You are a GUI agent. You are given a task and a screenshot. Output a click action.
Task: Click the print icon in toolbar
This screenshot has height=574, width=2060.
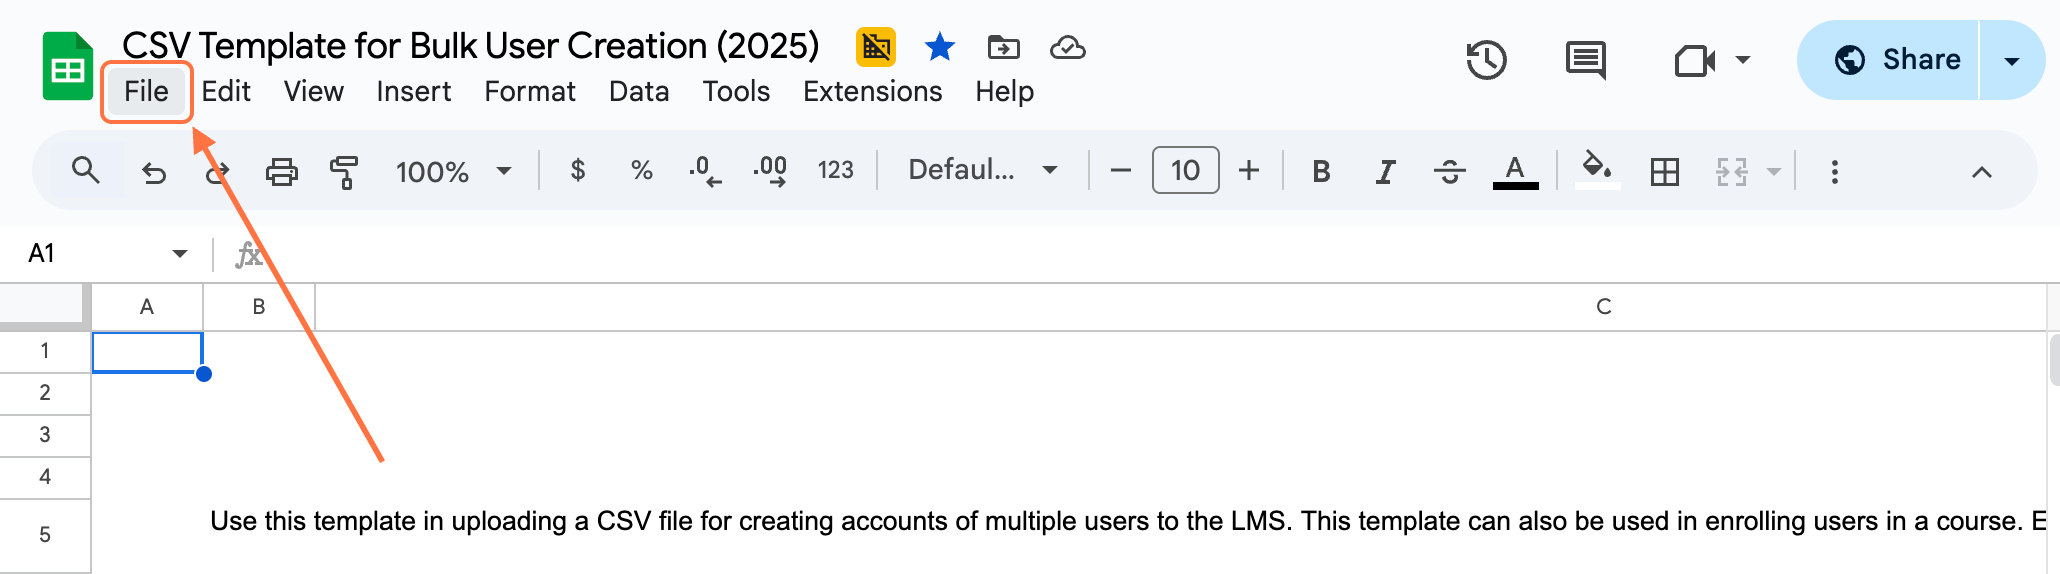(x=281, y=172)
